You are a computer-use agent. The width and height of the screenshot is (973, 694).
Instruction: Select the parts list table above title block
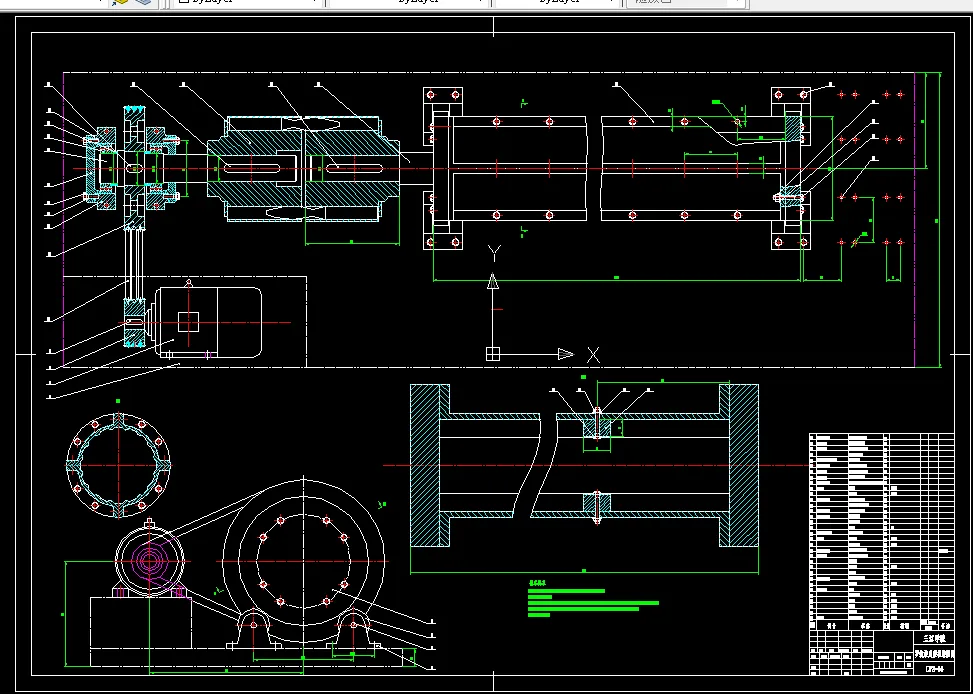(x=881, y=532)
